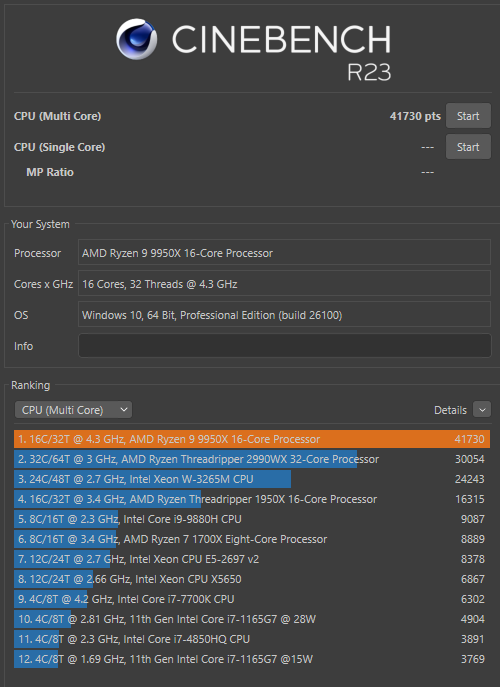Start the CPU Multi Core test
This screenshot has height=687, width=500.
pos(468,116)
